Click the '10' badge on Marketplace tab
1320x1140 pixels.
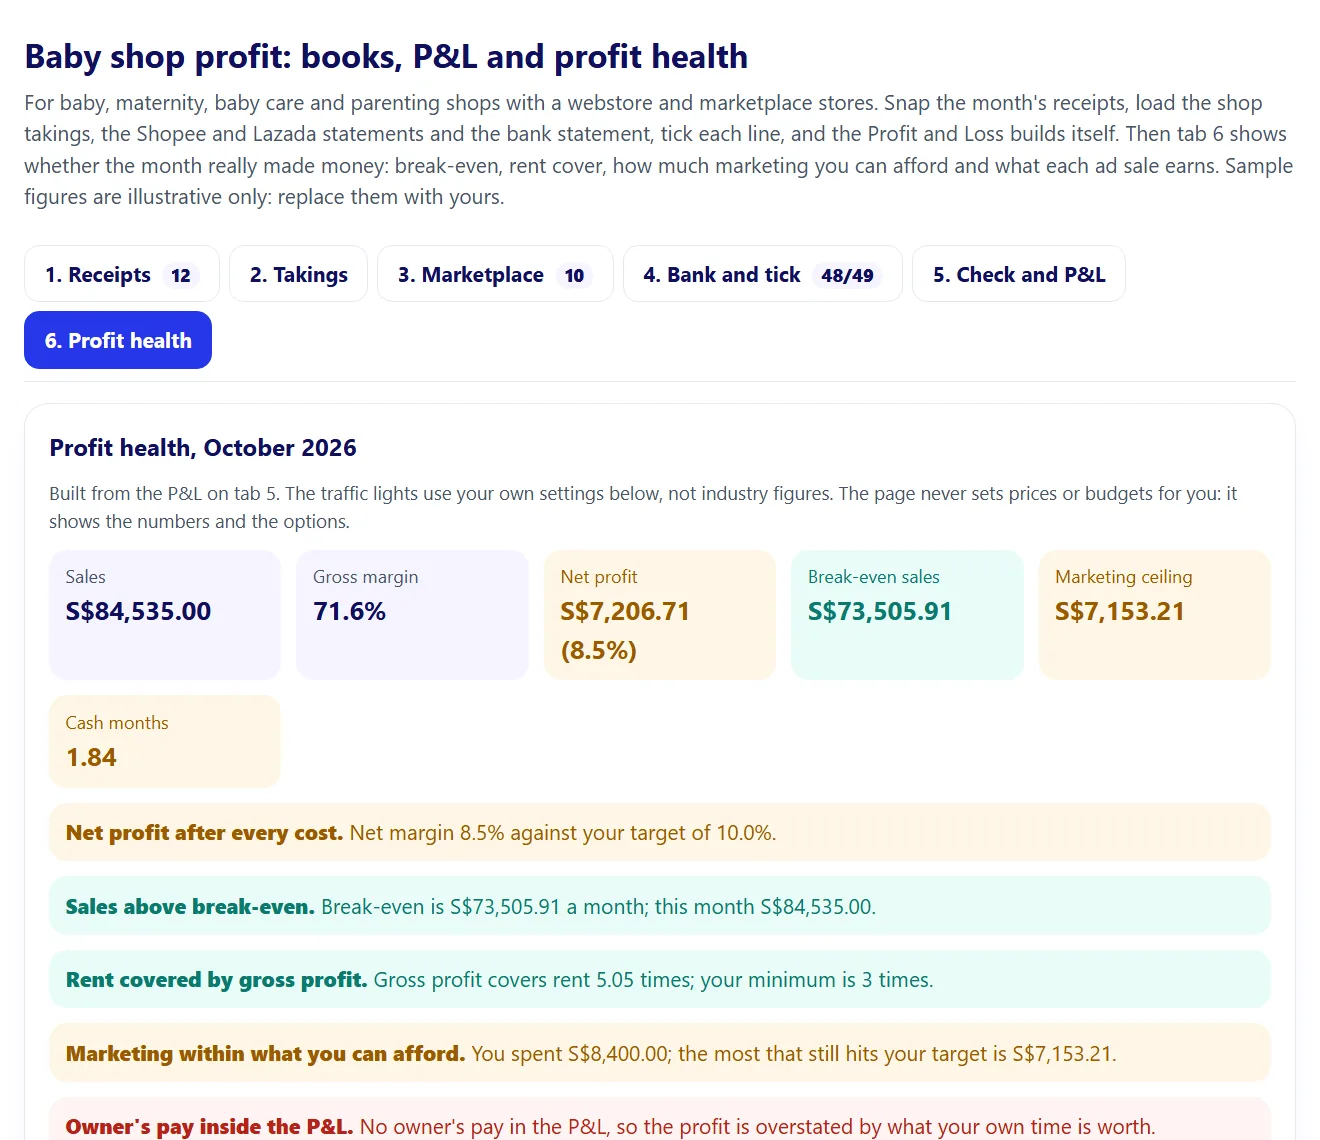click(574, 275)
